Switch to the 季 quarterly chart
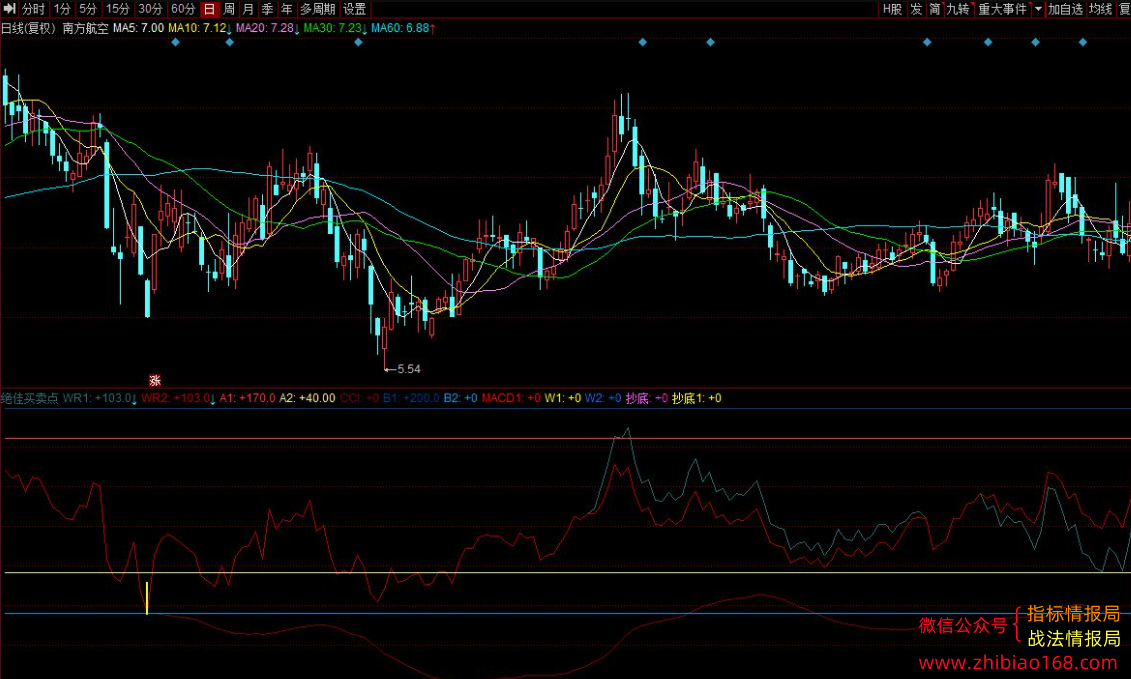Viewport: 1131px width, 679px height. [268, 9]
